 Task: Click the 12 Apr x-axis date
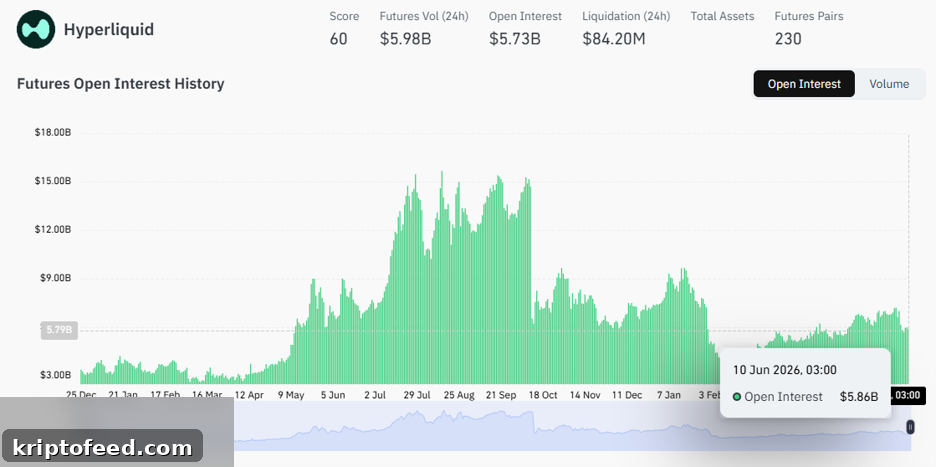249,395
